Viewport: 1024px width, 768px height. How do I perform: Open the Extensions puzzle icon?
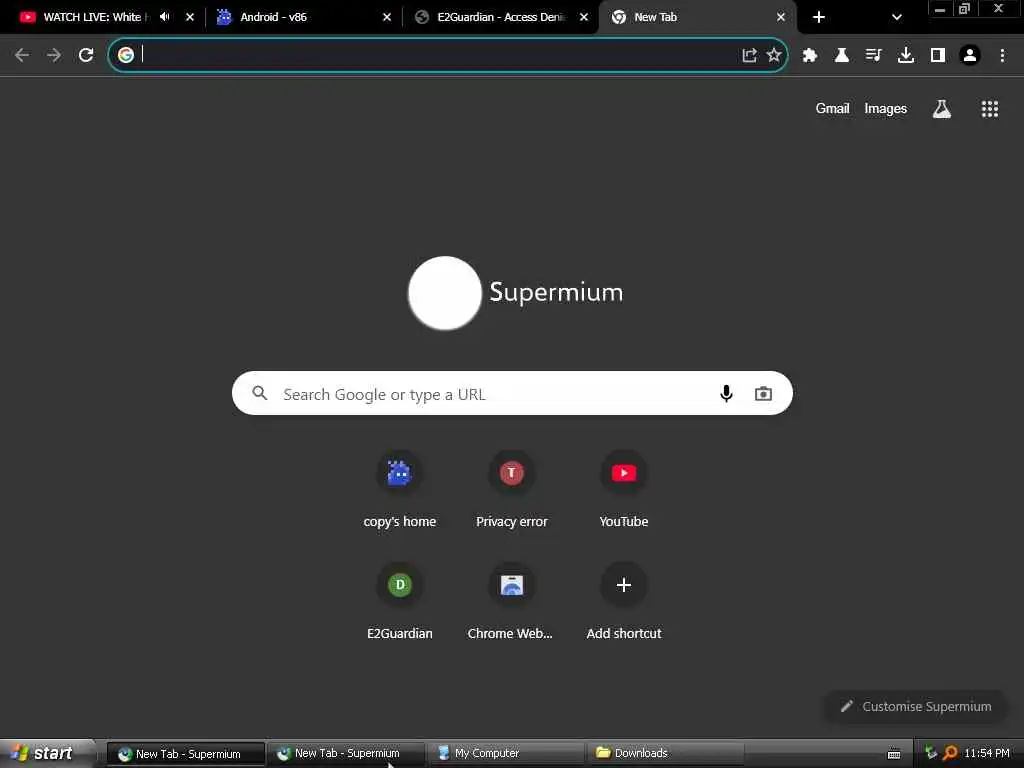810,55
